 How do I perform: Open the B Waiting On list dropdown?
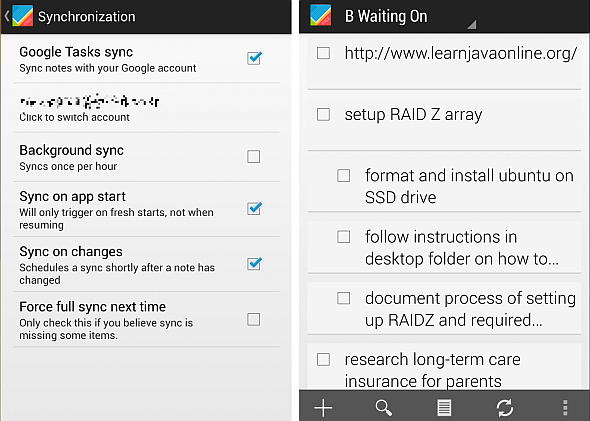(x=410, y=17)
